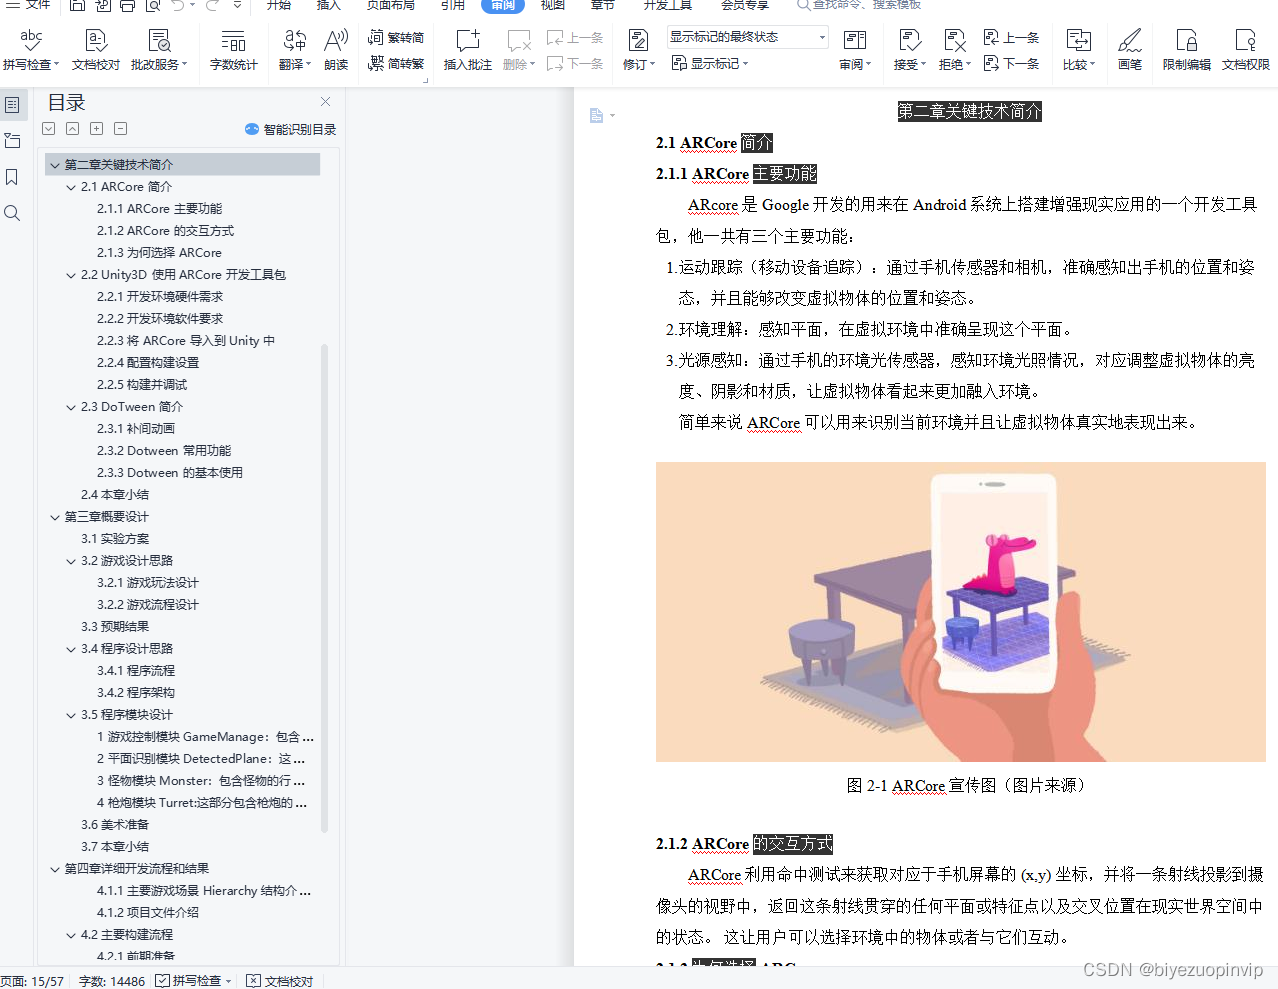Viewport: 1278px width, 989px height.
Task: Click the 接受 accept change icon
Action: pyautogui.click(x=909, y=48)
